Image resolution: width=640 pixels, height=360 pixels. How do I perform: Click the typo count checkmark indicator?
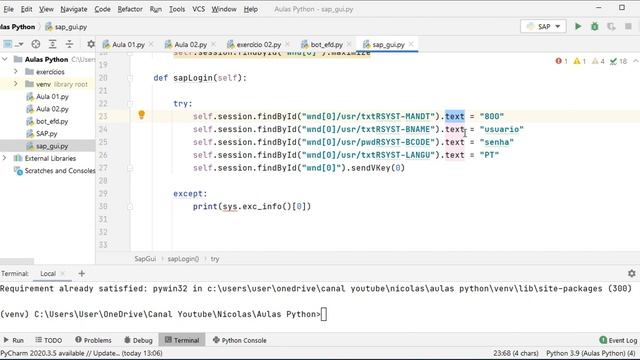[x=618, y=61]
